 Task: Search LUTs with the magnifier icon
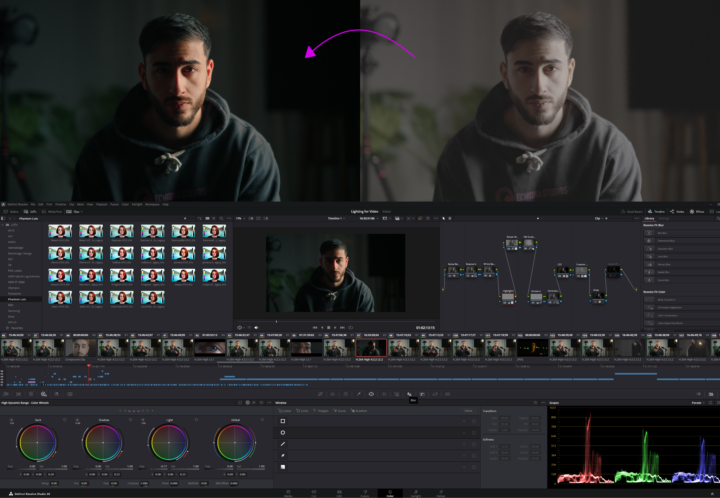(221, 218)
